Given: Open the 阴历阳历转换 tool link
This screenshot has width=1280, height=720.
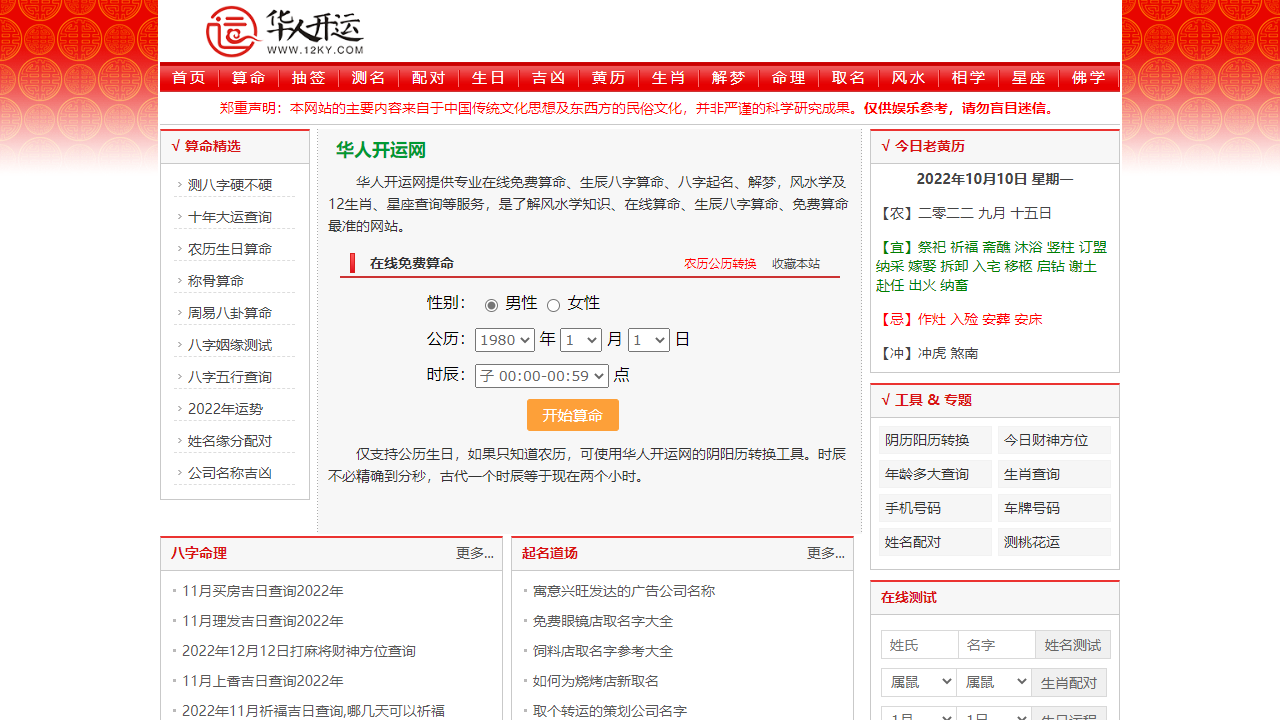Looking at the screenshot, I should (935, 440).
